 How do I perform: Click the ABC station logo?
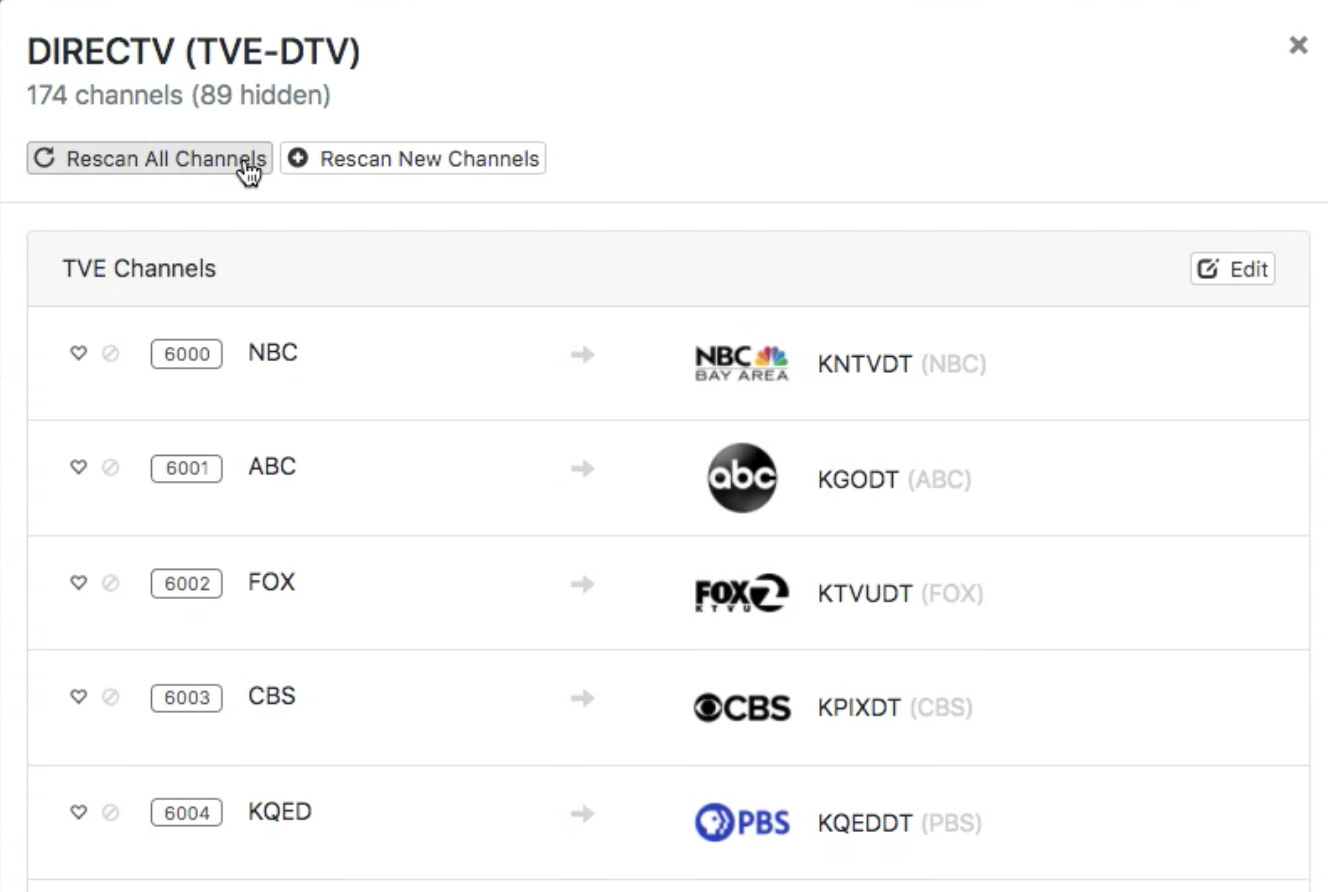point(741,479)
